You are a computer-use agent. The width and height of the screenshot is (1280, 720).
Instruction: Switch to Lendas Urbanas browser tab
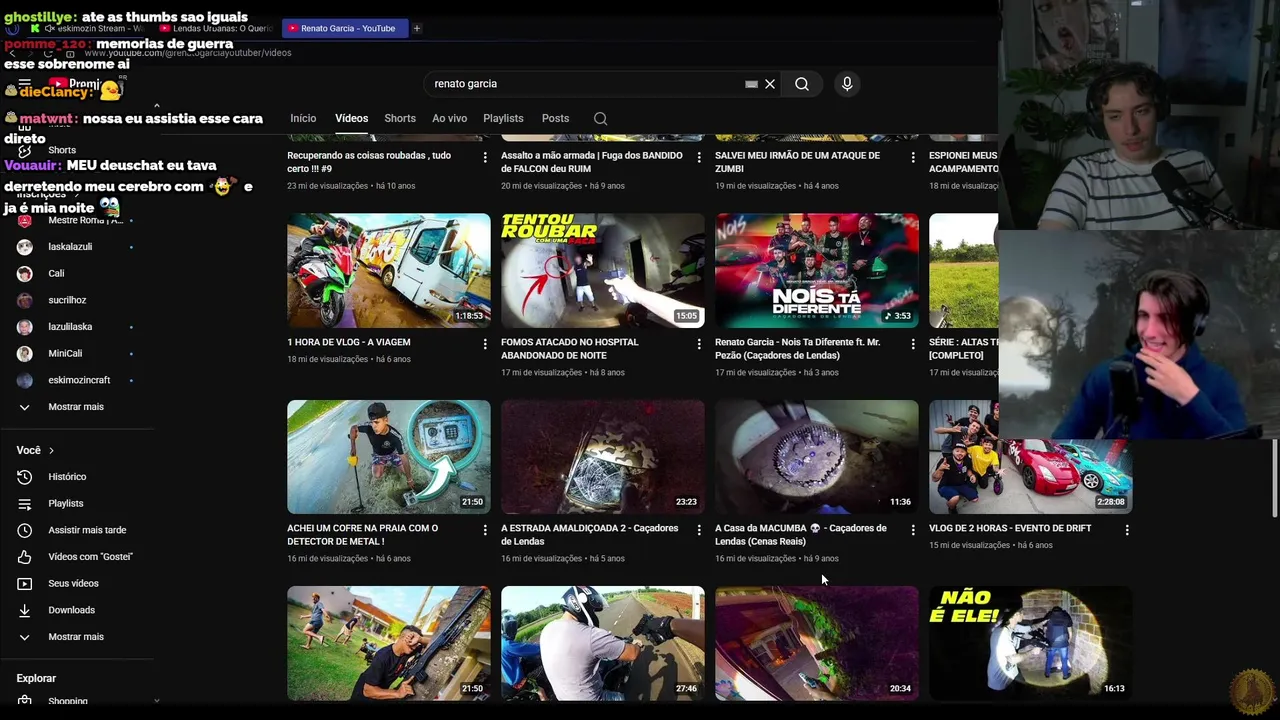pyautogui.click(x=215, y=28)
